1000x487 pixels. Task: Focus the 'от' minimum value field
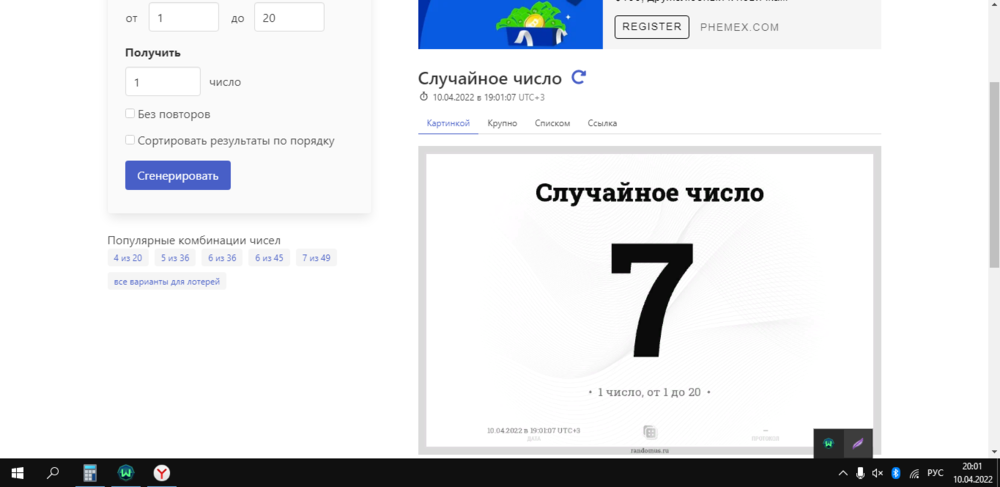[x=184, y=17]
